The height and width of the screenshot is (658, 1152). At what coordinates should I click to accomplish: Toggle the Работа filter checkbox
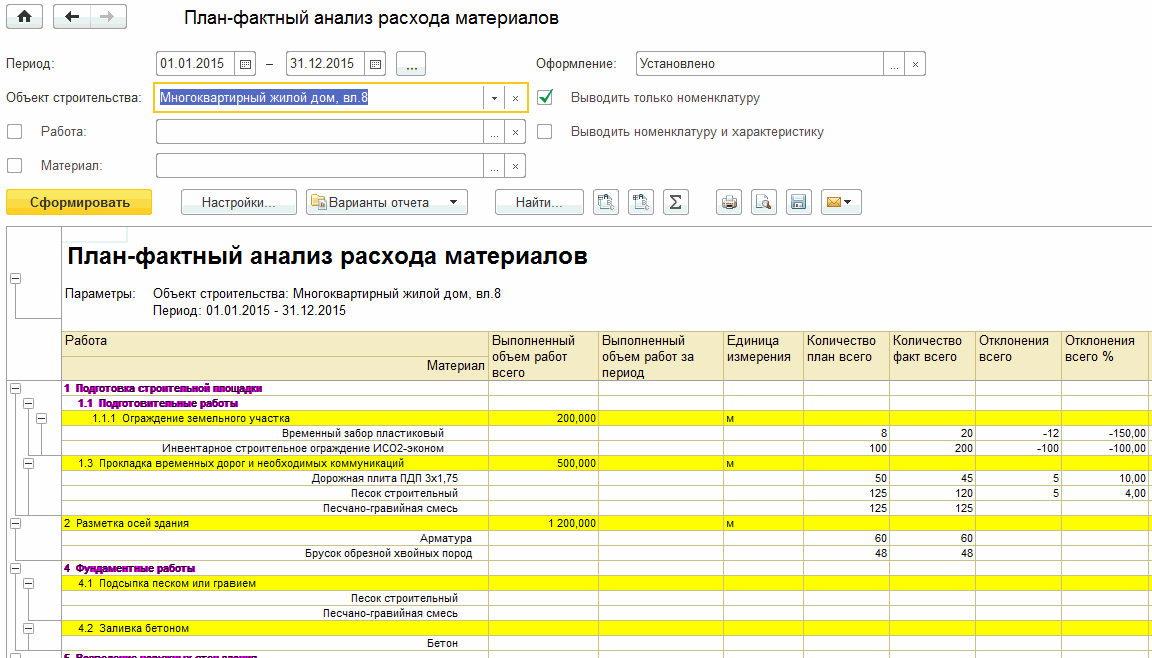(x=15, y=131)
